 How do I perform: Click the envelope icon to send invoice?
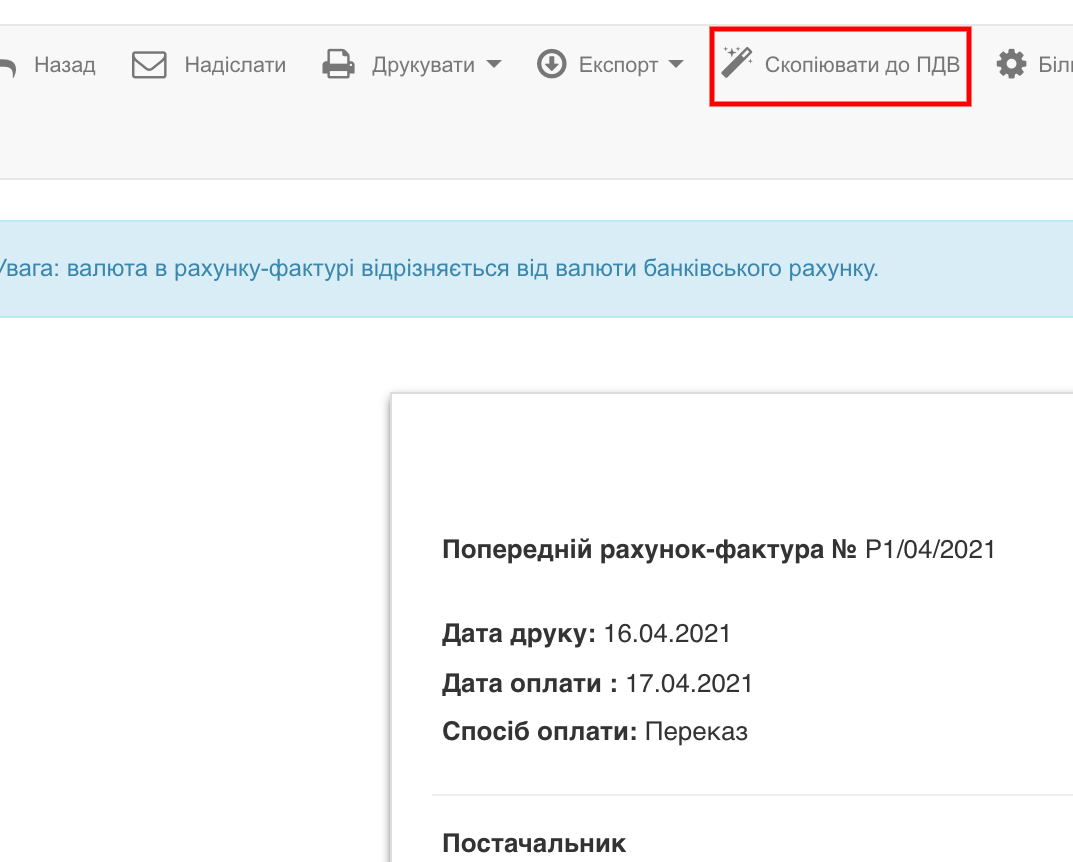[x=148, y=63]
